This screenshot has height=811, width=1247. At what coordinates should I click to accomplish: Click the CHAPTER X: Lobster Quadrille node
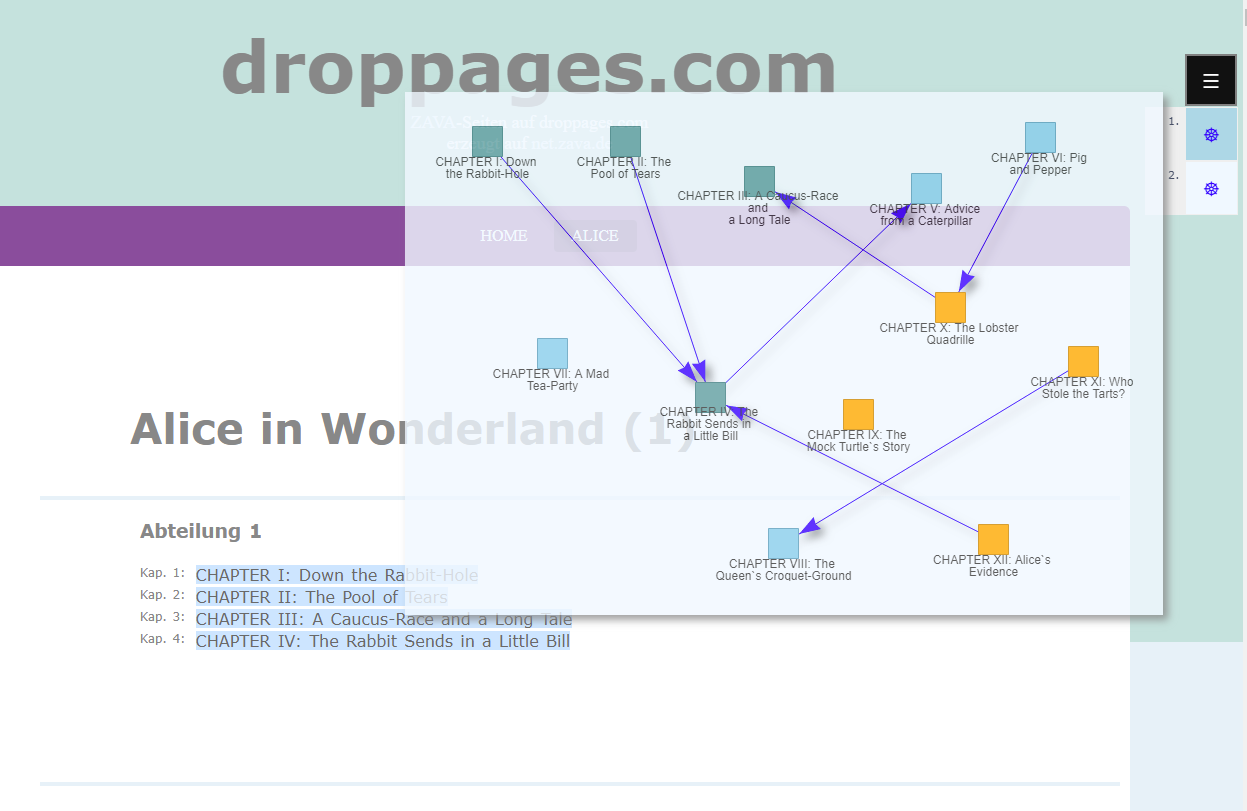951,306
